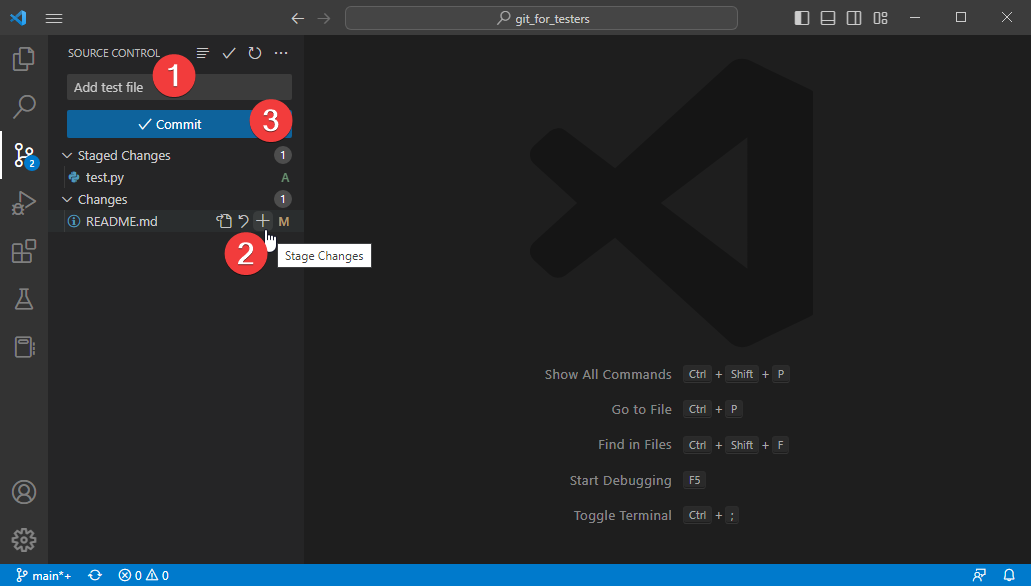Open Run and Debug view
Viewport: 1031px width, 586px height.
coord(24,203)
